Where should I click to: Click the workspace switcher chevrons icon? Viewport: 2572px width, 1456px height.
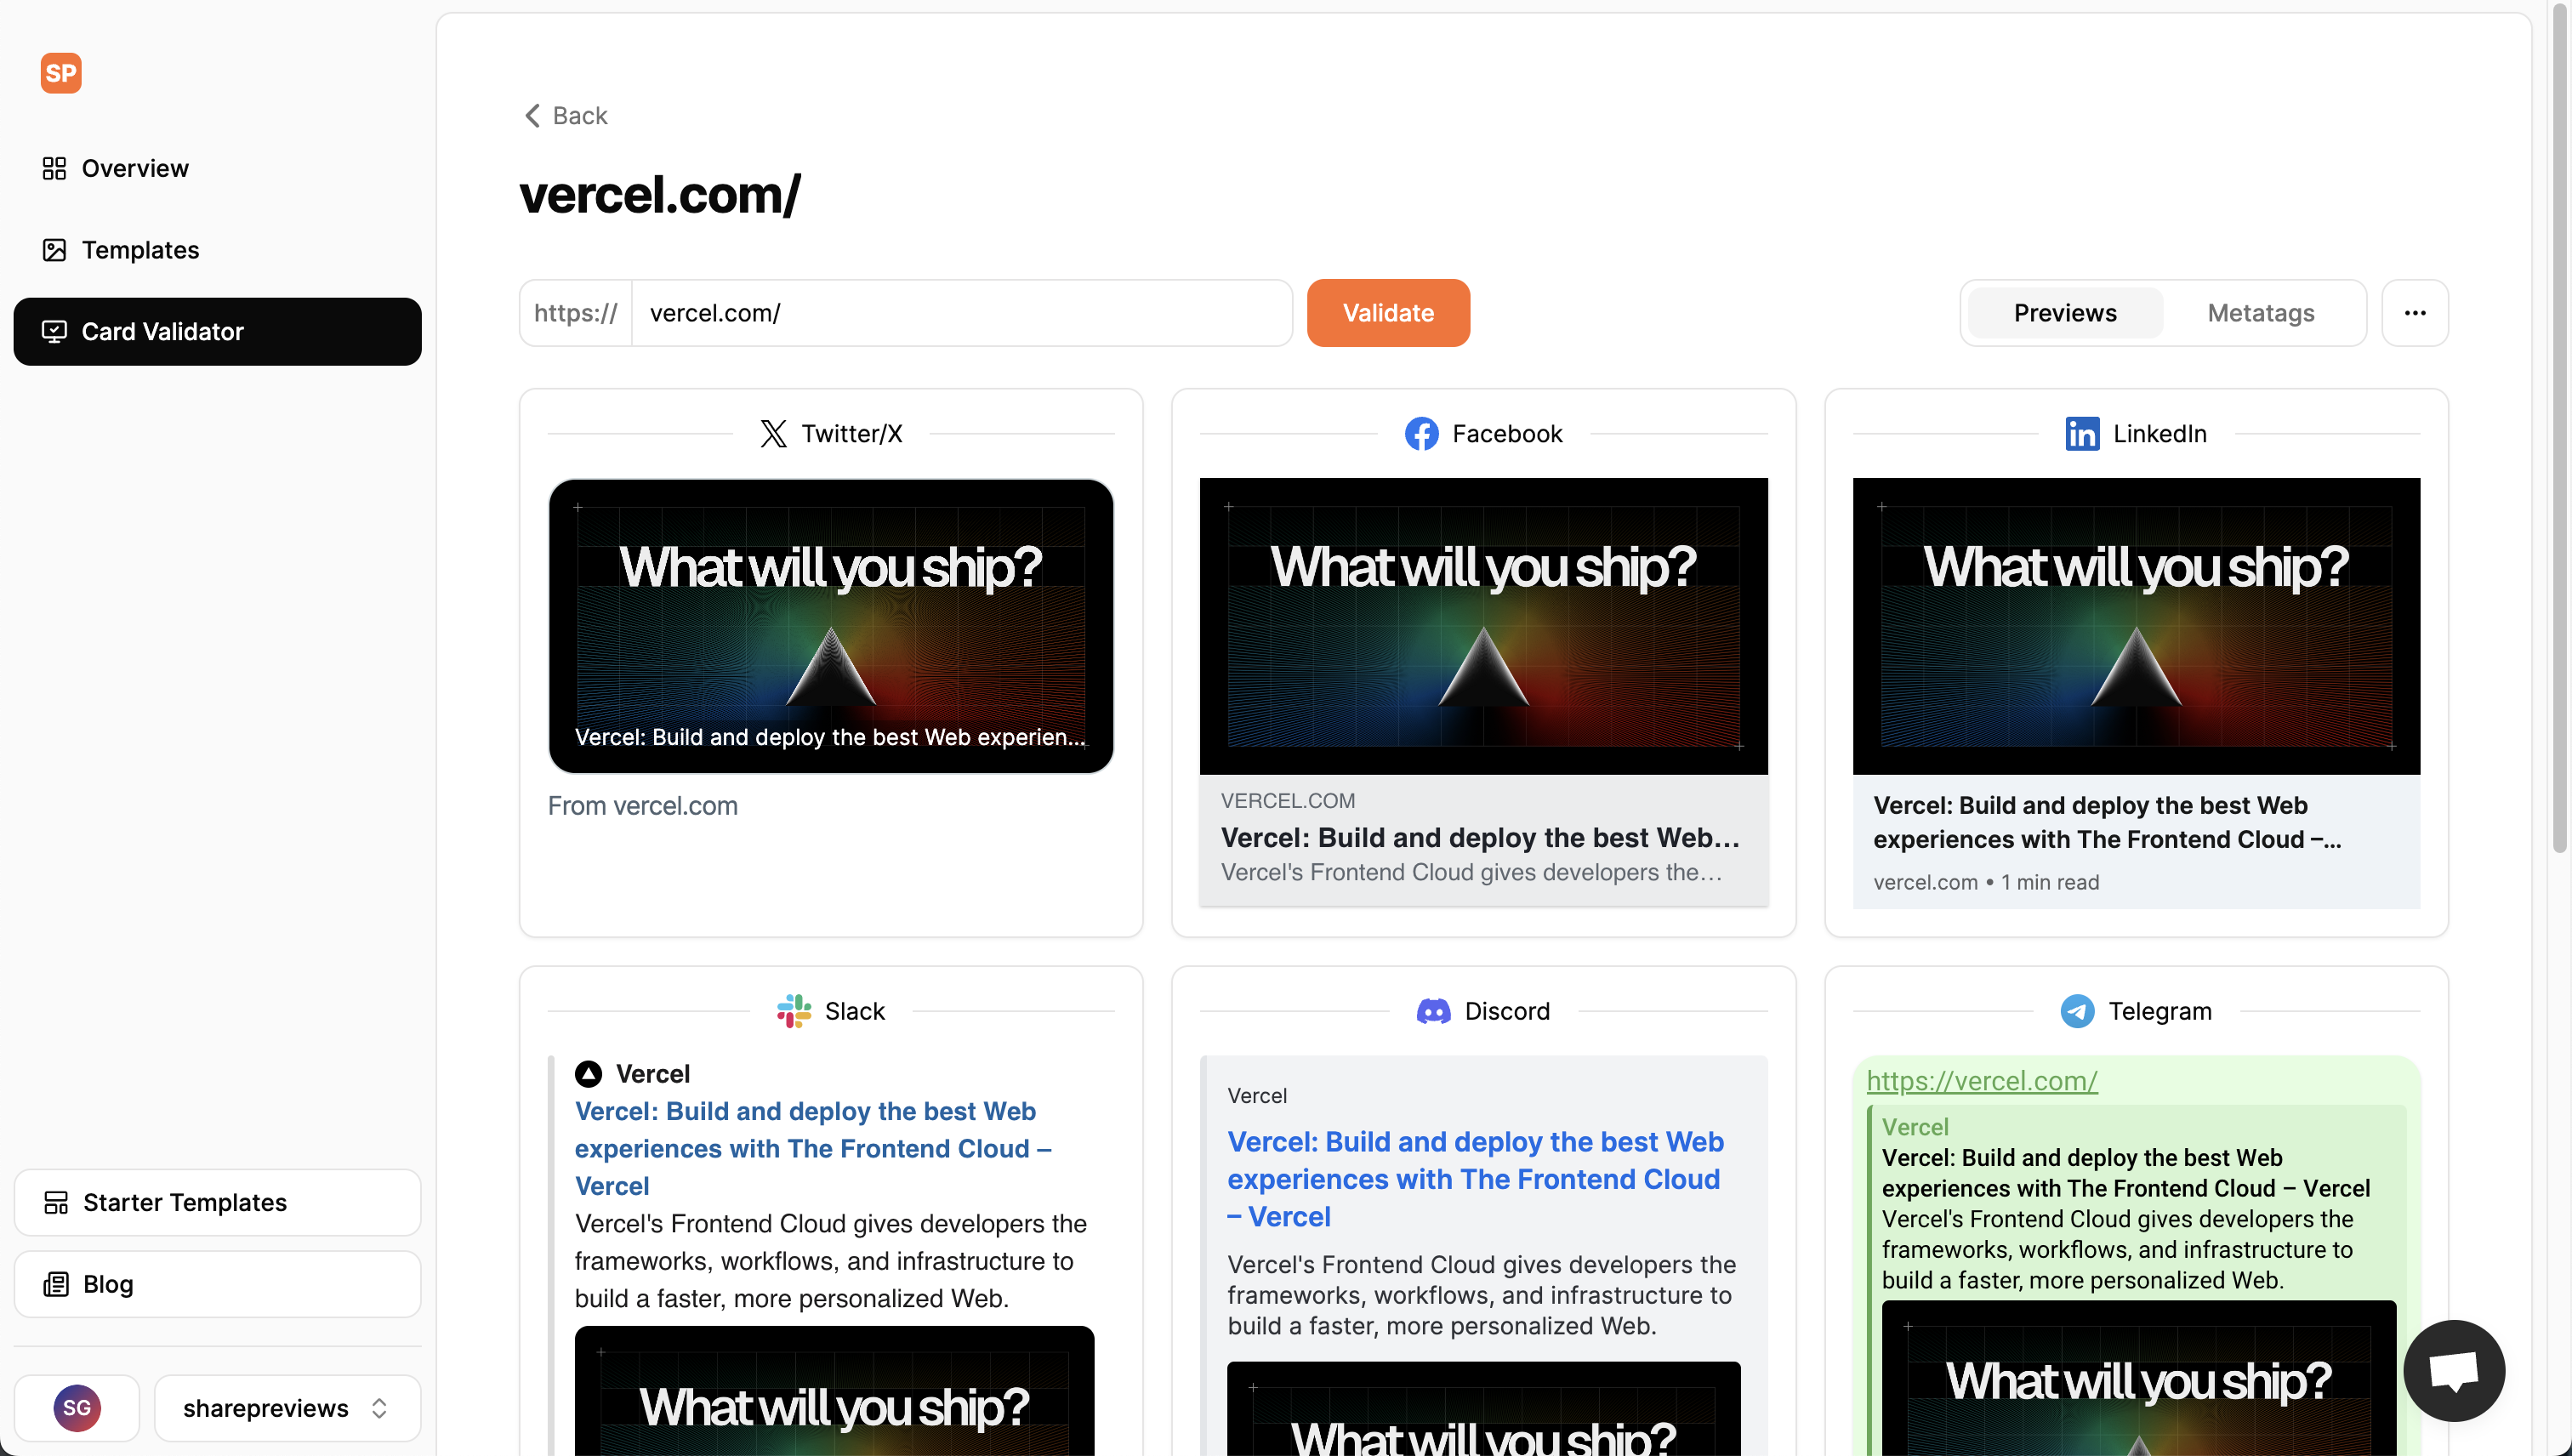[x=379, y=1408]
